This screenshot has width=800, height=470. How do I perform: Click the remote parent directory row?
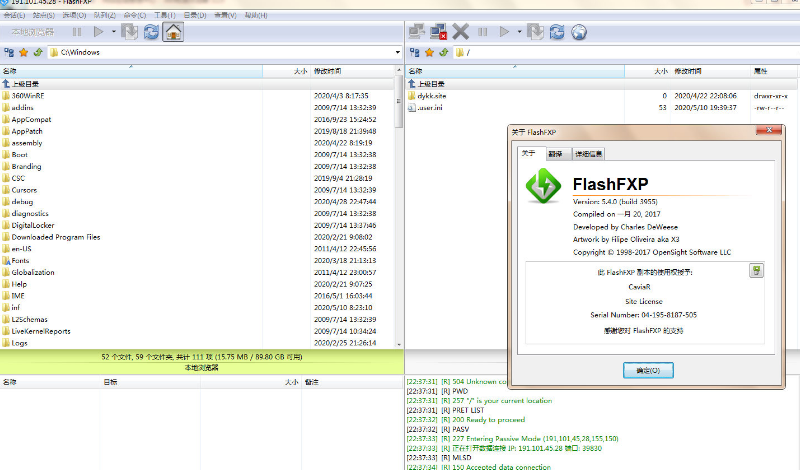602,84
